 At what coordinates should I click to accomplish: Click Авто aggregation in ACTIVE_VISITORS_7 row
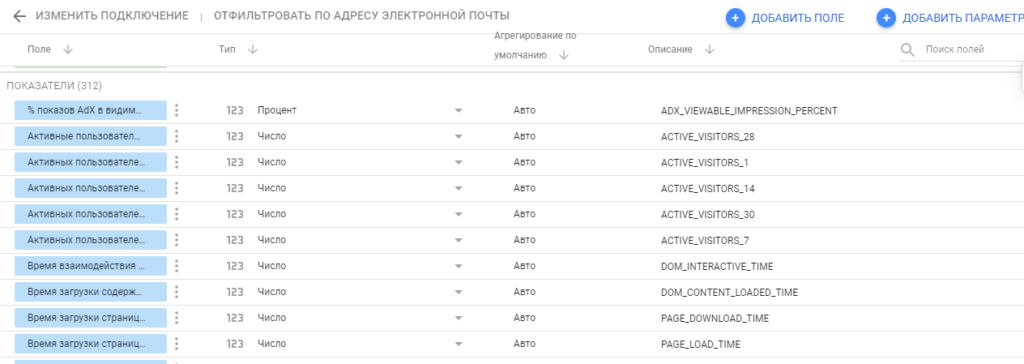click(524, 240)
